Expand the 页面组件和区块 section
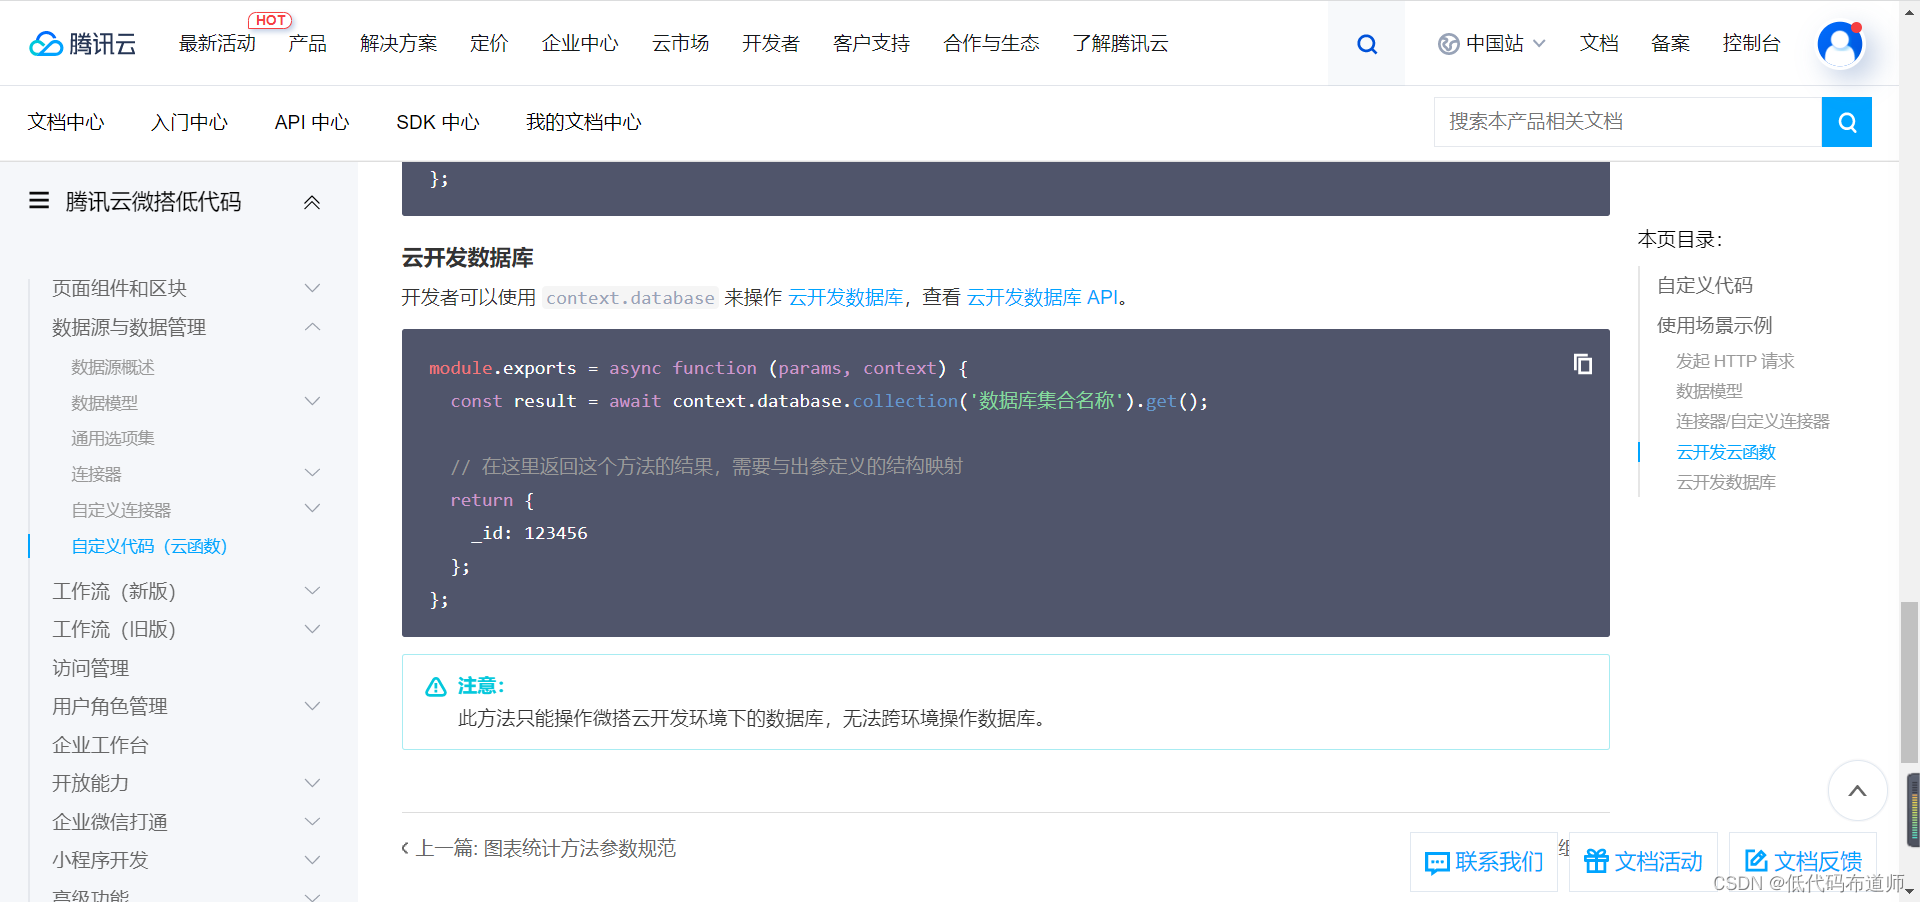 coord(312,288)
